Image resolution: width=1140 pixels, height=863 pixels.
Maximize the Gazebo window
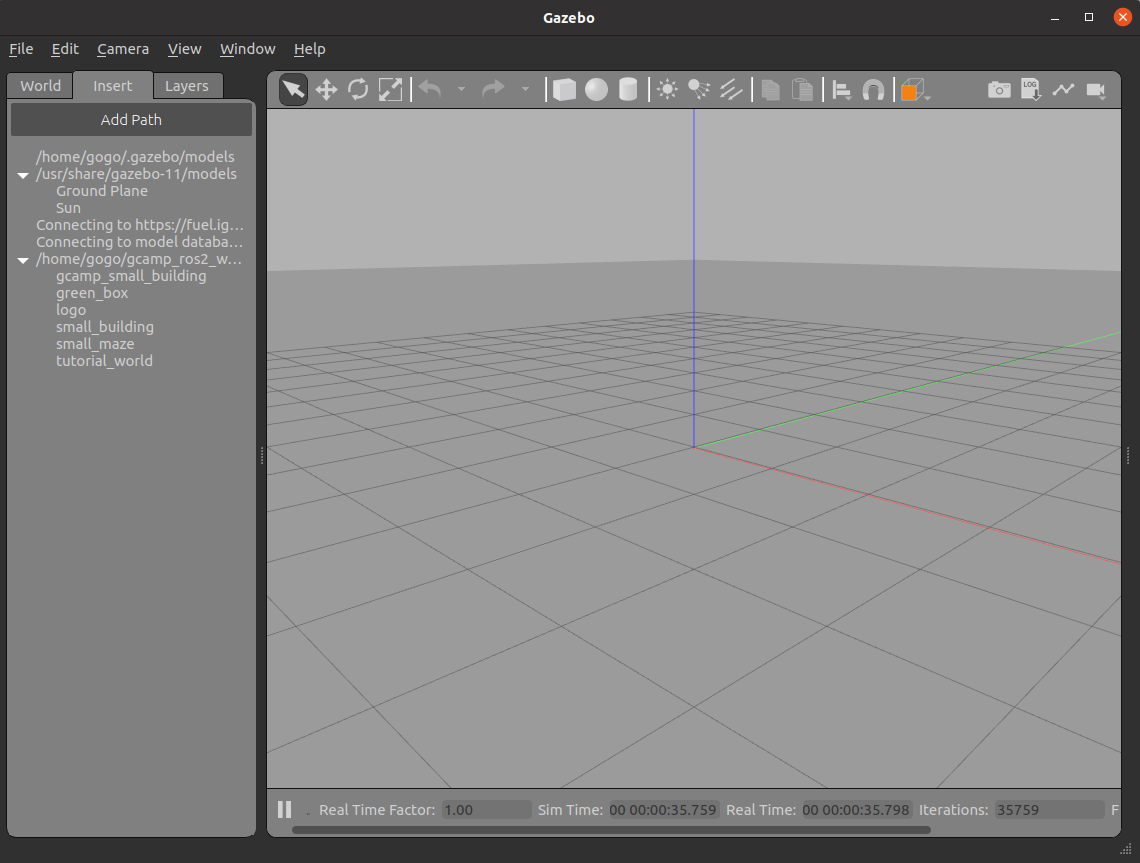[x=1088, y=17]
